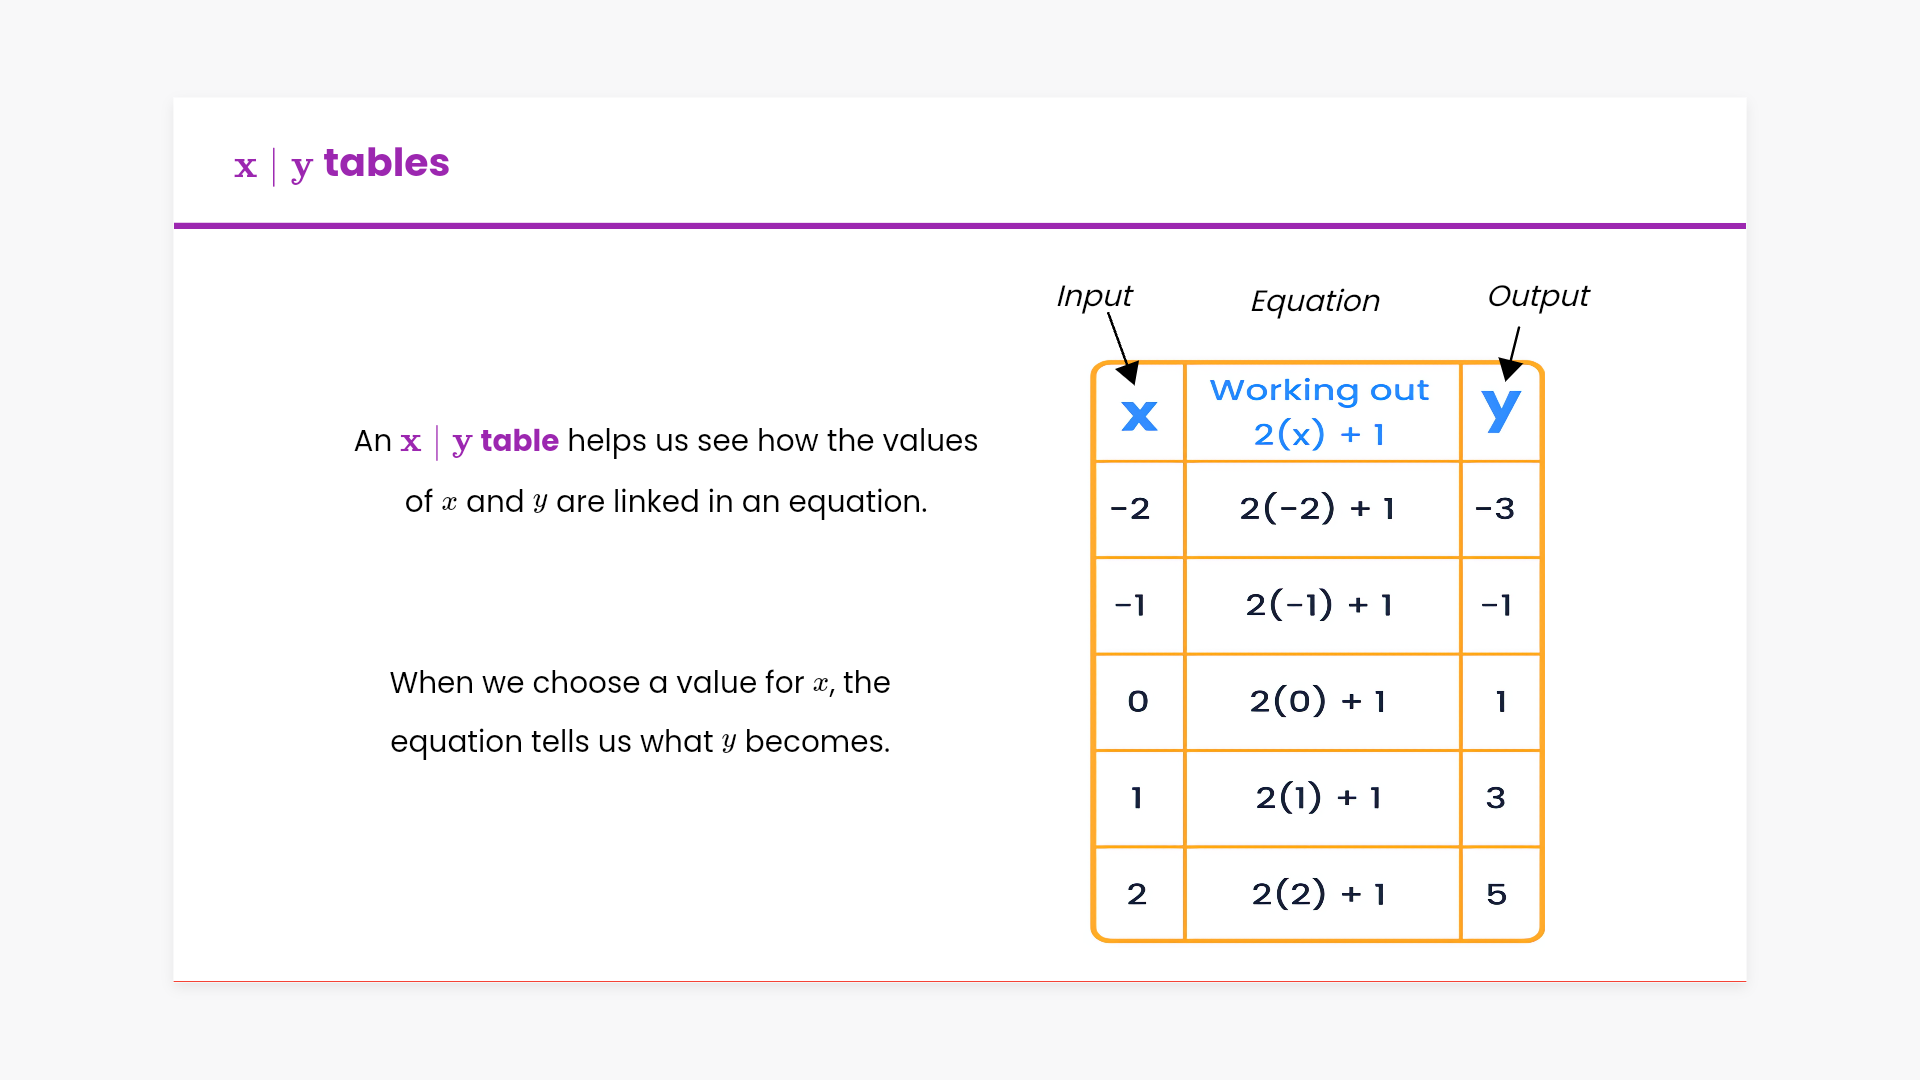This screenshot has height=1080, width=1920.
Task: Click the 2(-2) + 1 working cell
Action: click(x=1318, y=508)
